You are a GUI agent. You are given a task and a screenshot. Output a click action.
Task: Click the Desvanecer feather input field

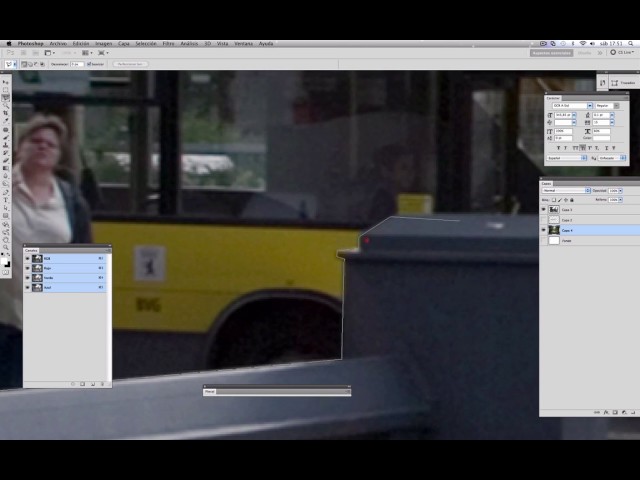coord(77,64)
